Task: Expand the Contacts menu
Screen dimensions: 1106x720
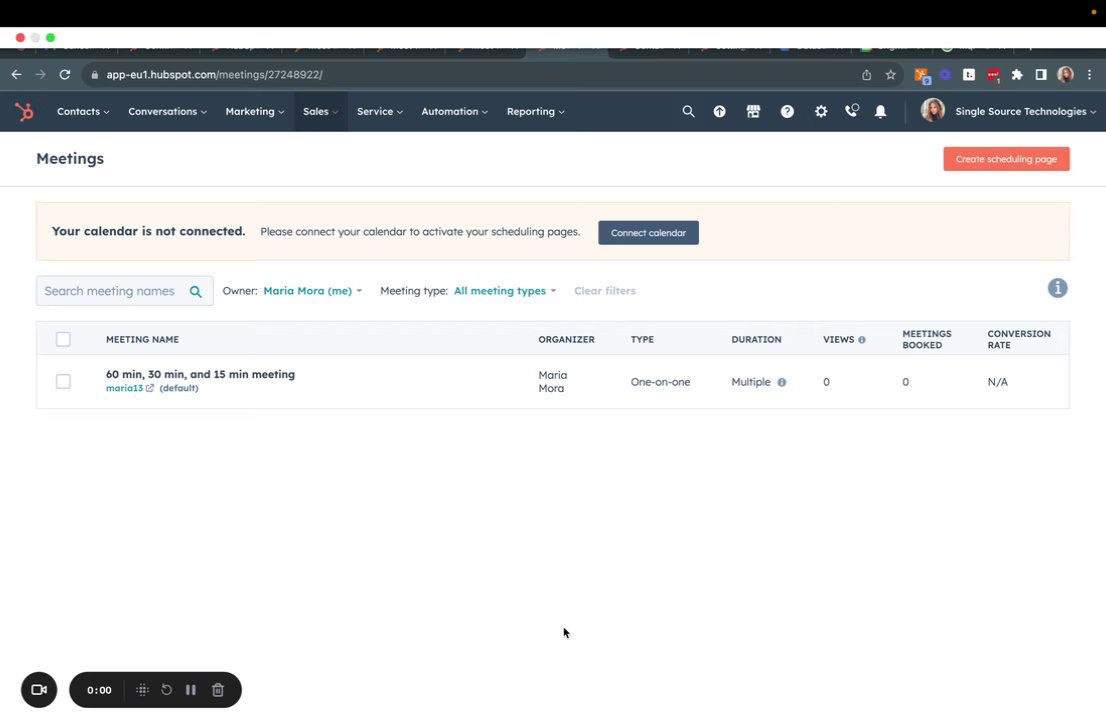Action: (x=83, y=111)
